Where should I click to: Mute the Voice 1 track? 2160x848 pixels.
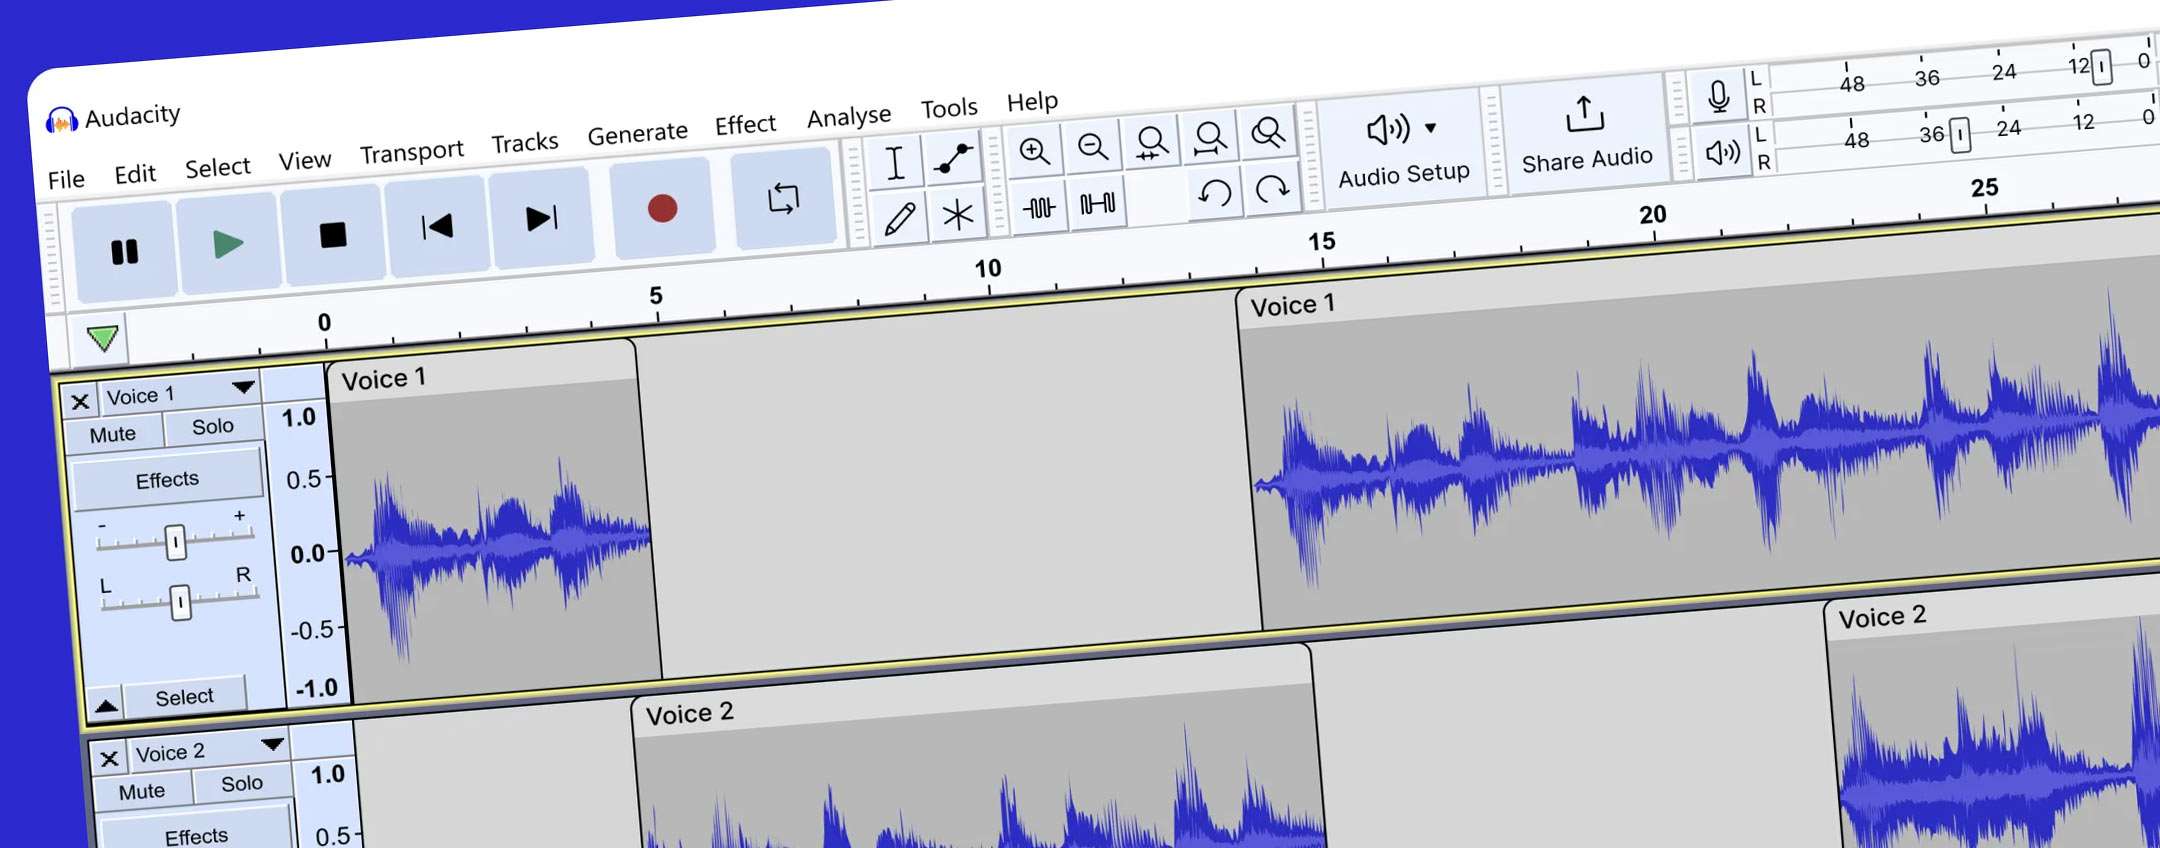tap(113, 434)
